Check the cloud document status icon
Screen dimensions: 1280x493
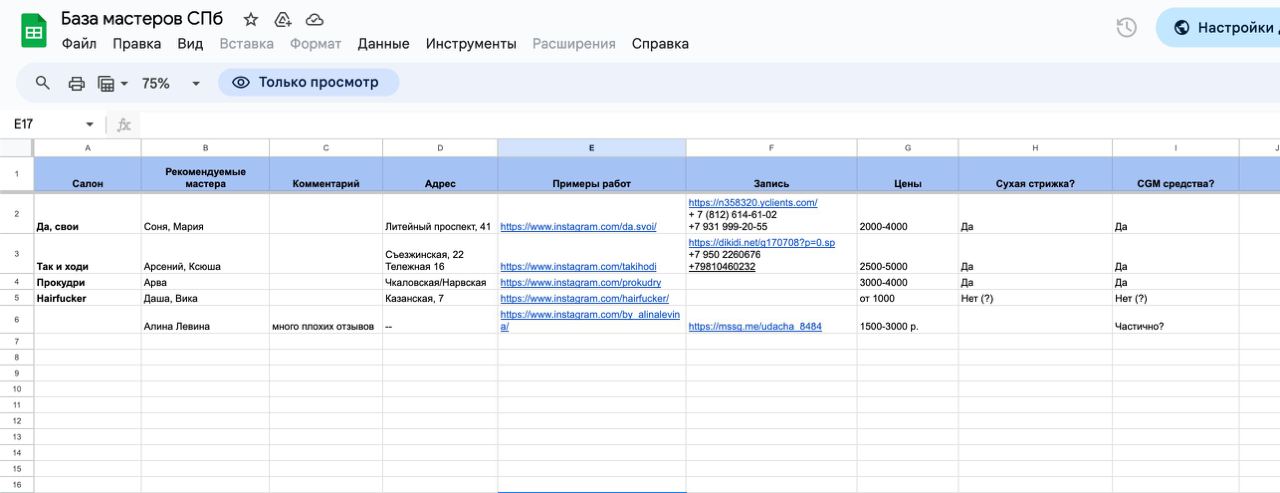click(315, 19)
